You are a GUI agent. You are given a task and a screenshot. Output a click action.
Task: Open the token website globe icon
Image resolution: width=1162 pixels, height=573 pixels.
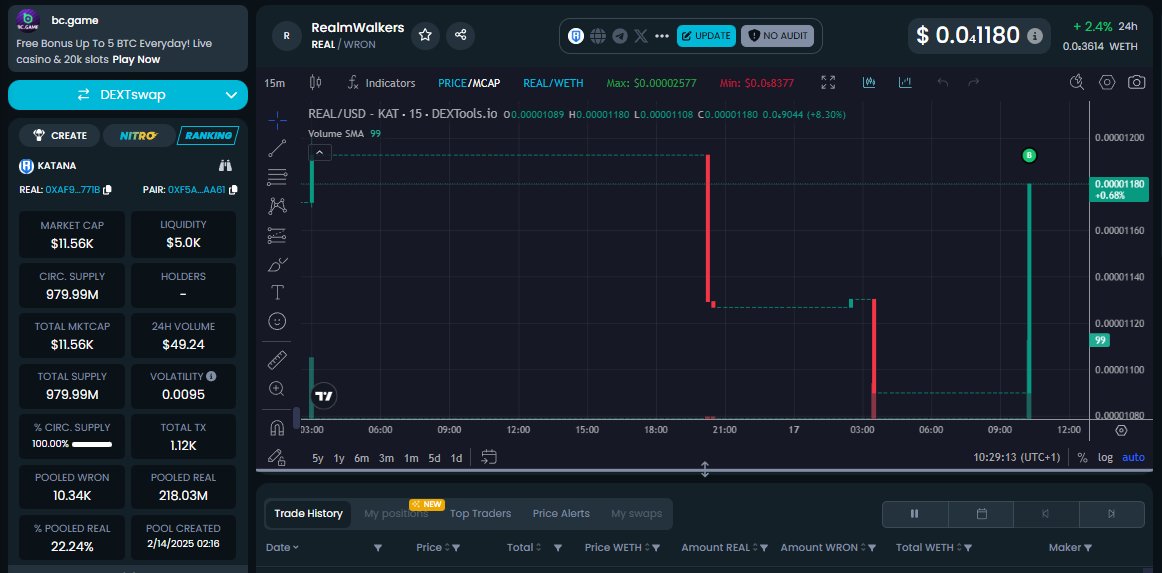coord(598,36)
